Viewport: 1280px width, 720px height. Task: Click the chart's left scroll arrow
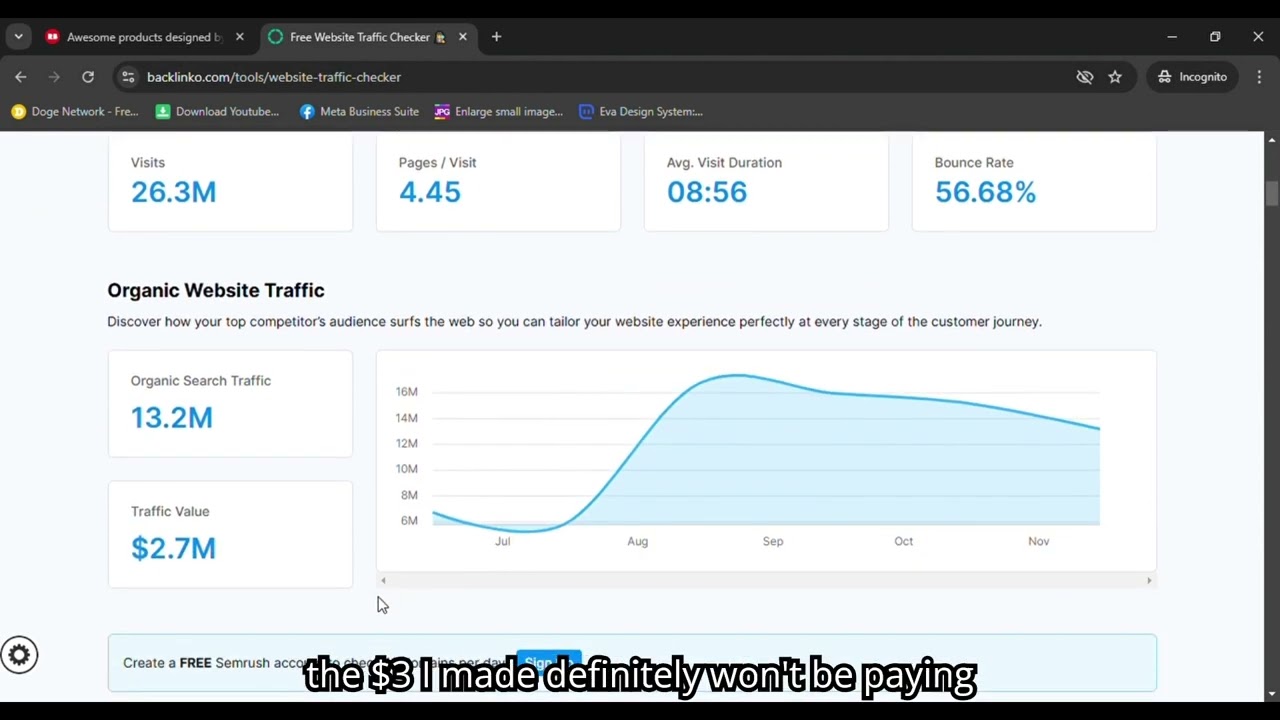[x=383, y=580]
